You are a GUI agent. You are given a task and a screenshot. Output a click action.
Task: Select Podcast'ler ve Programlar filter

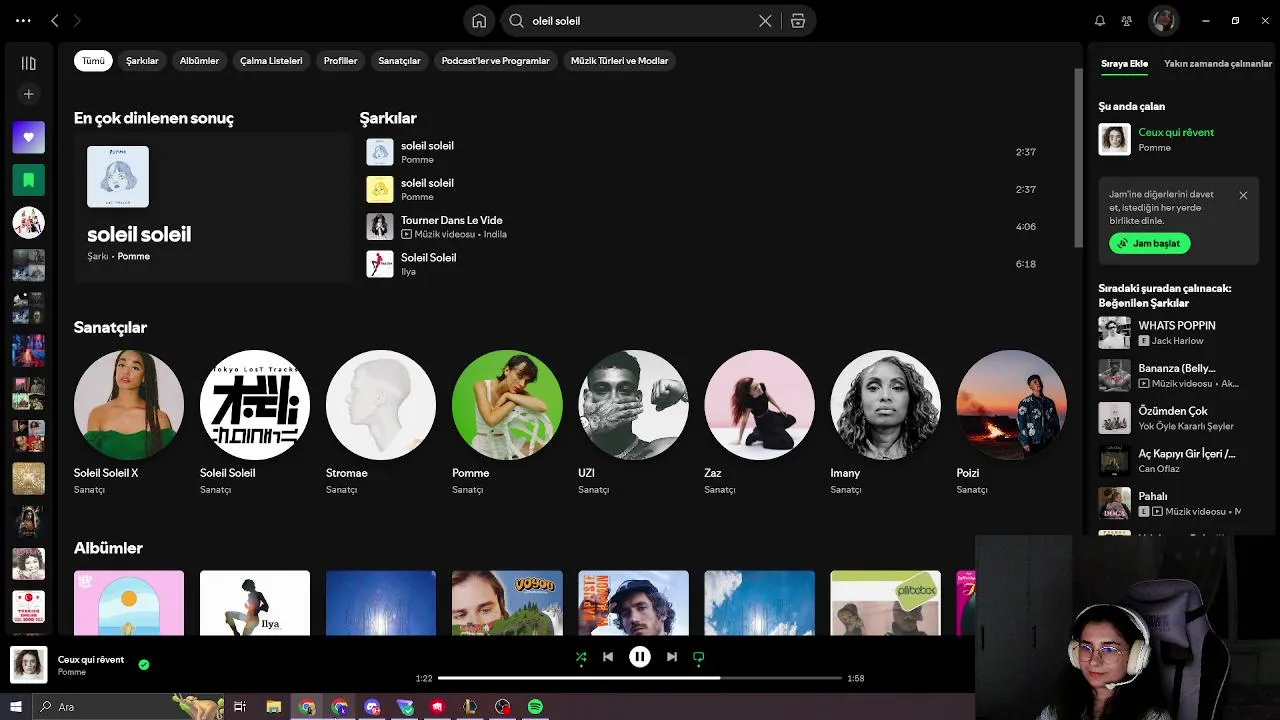496,61
